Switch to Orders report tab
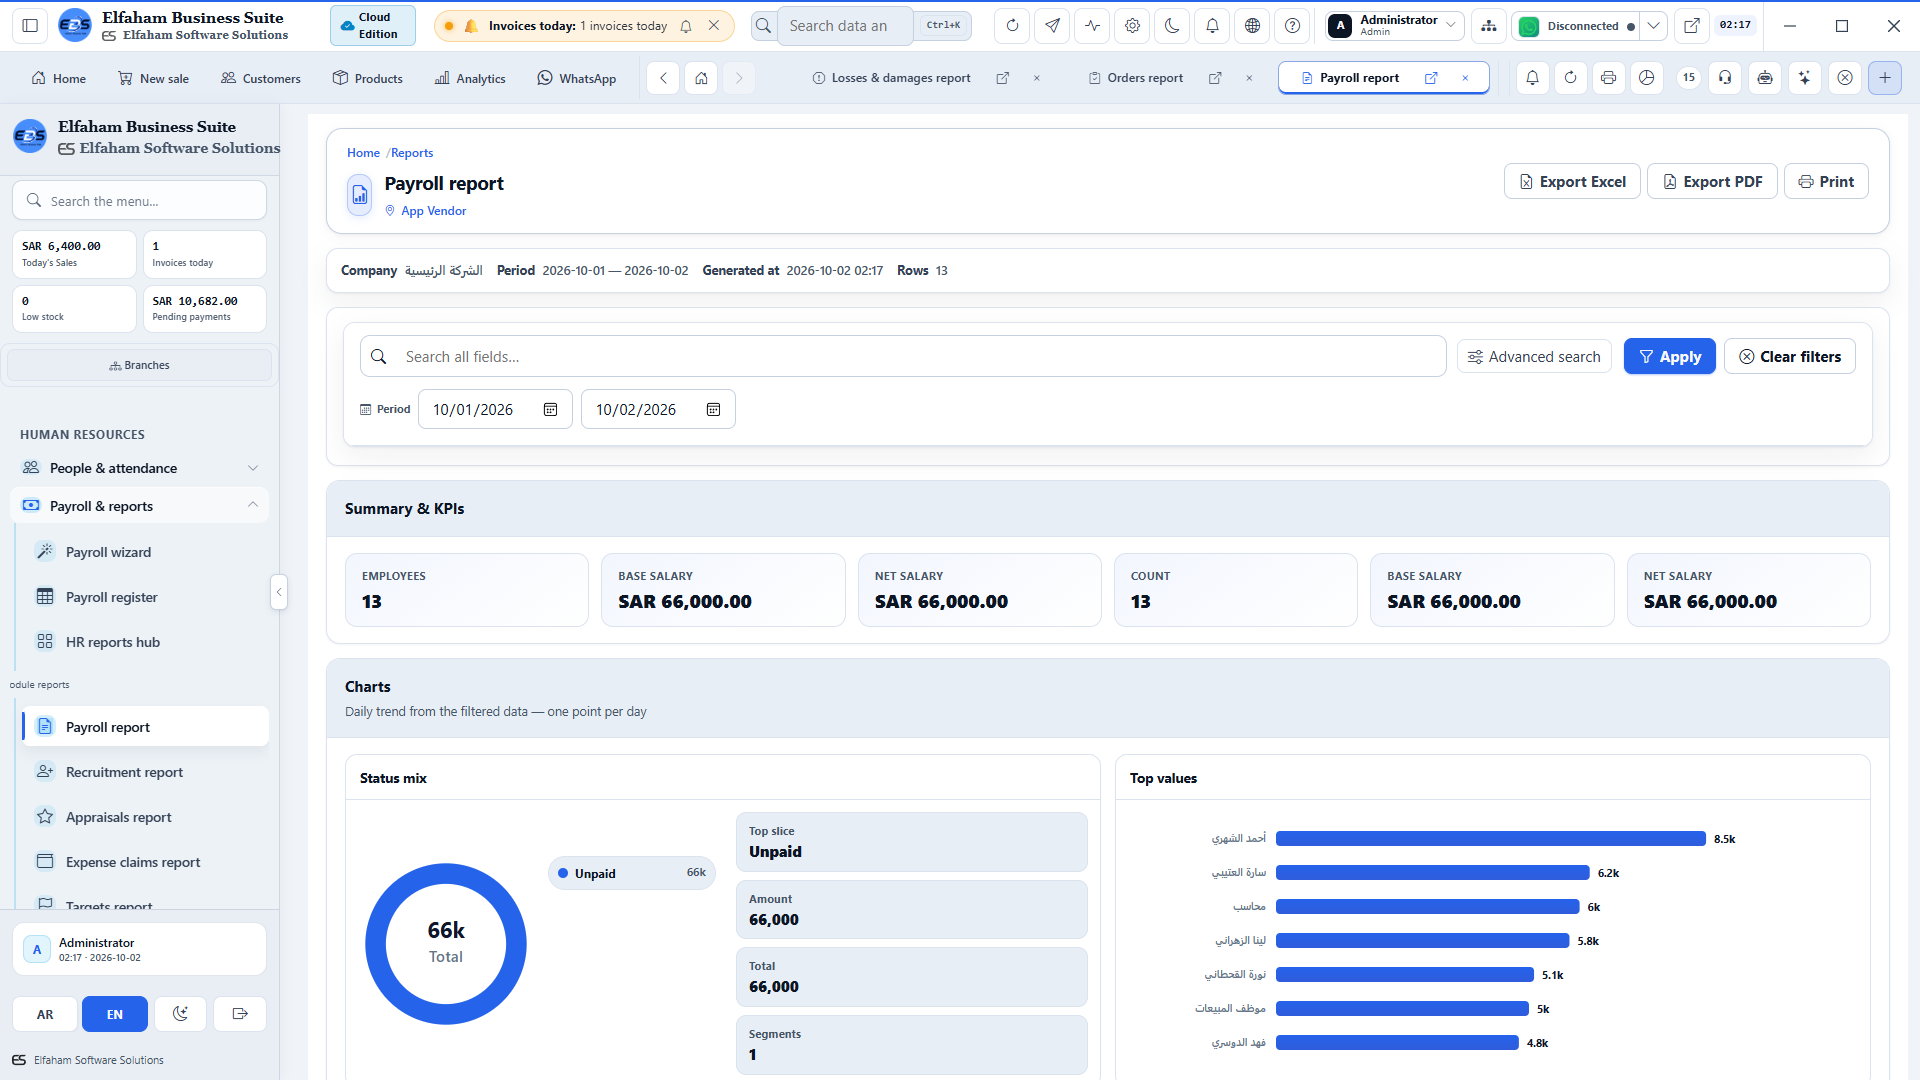 pos(1144,78)
